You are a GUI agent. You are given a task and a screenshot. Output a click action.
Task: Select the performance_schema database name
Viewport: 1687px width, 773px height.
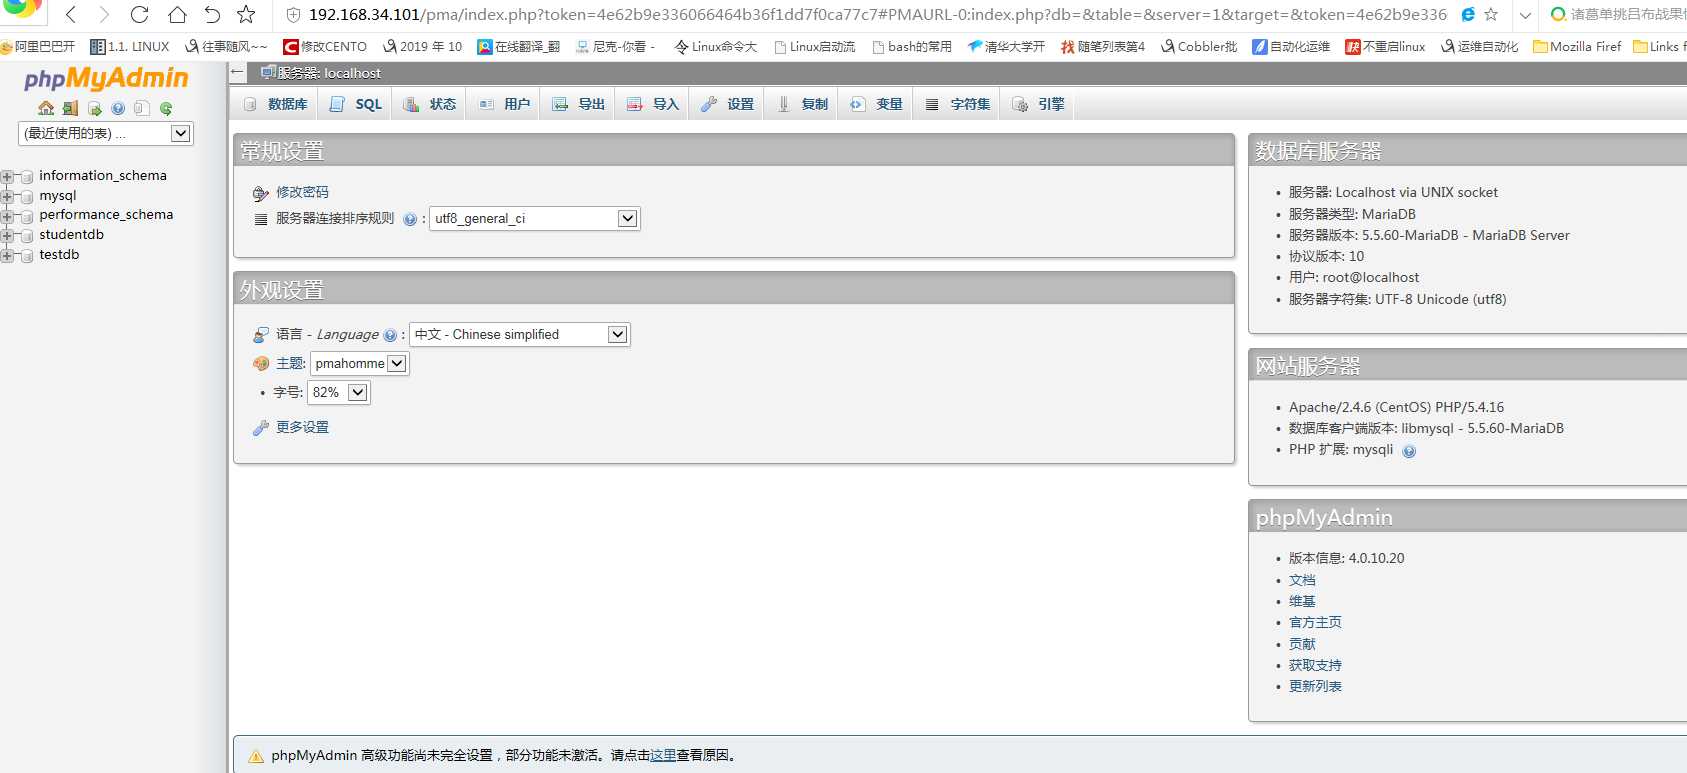coord(106,215)
